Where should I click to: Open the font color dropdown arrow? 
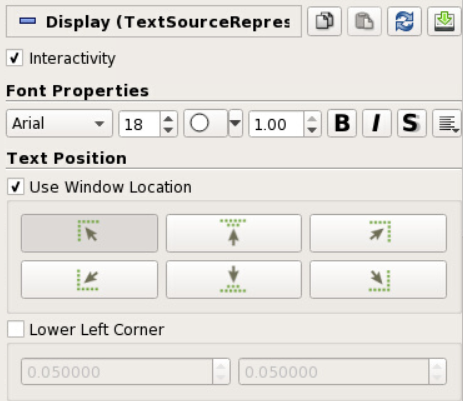coord(236,123)
